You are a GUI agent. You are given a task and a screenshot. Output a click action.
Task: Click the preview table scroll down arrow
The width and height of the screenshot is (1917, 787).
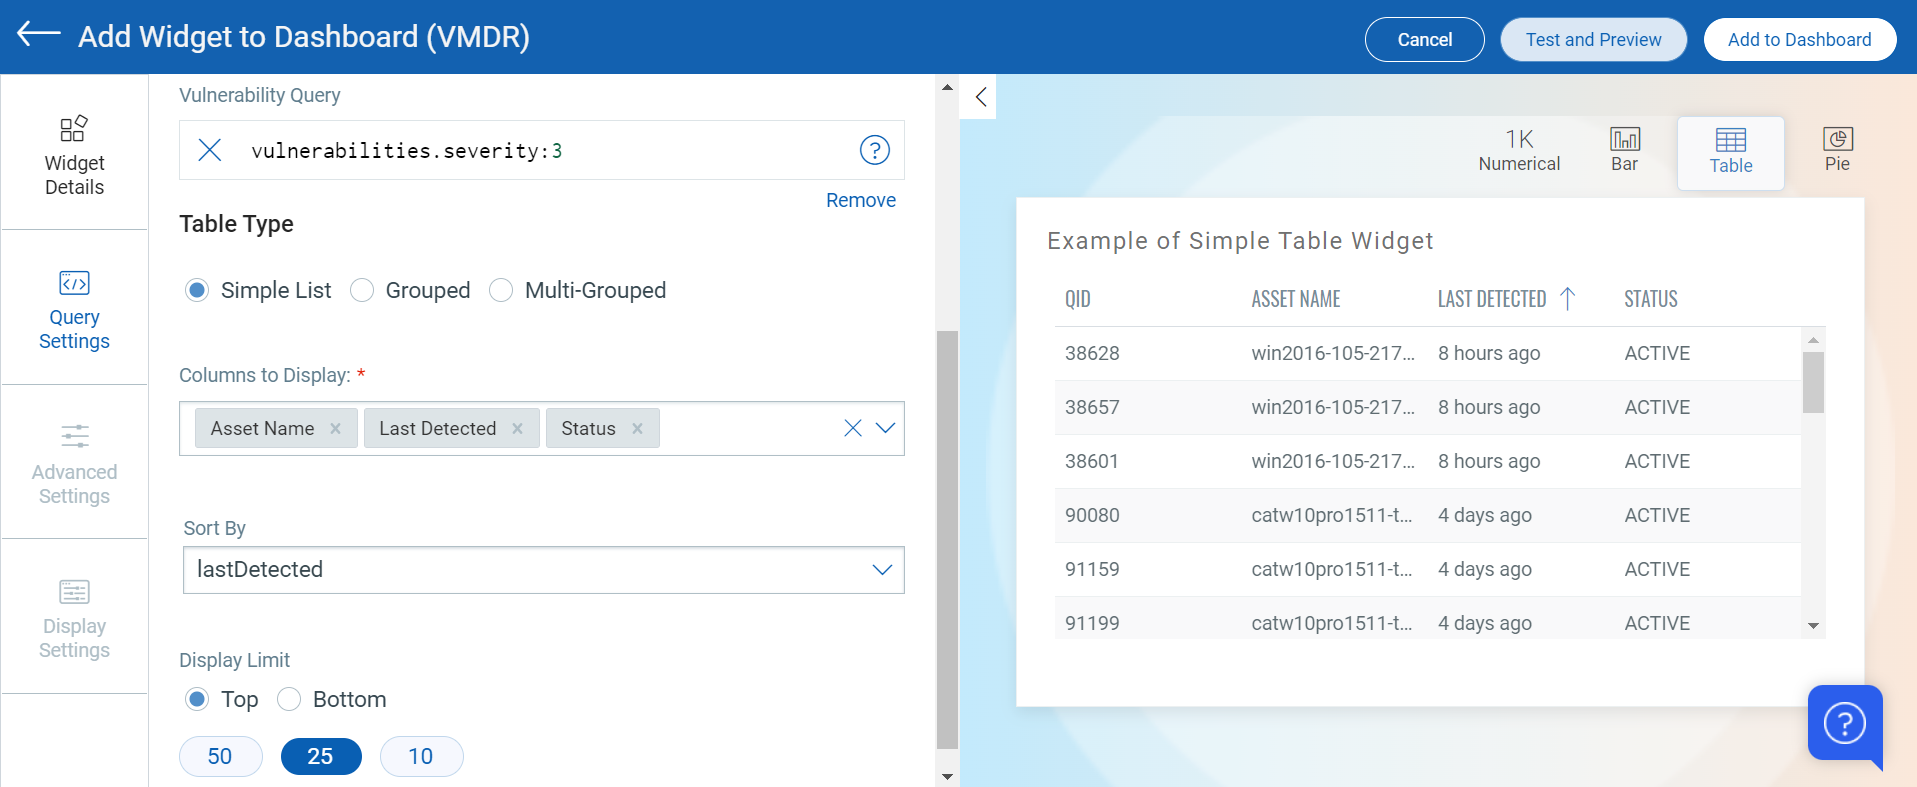coord(1813,626)
